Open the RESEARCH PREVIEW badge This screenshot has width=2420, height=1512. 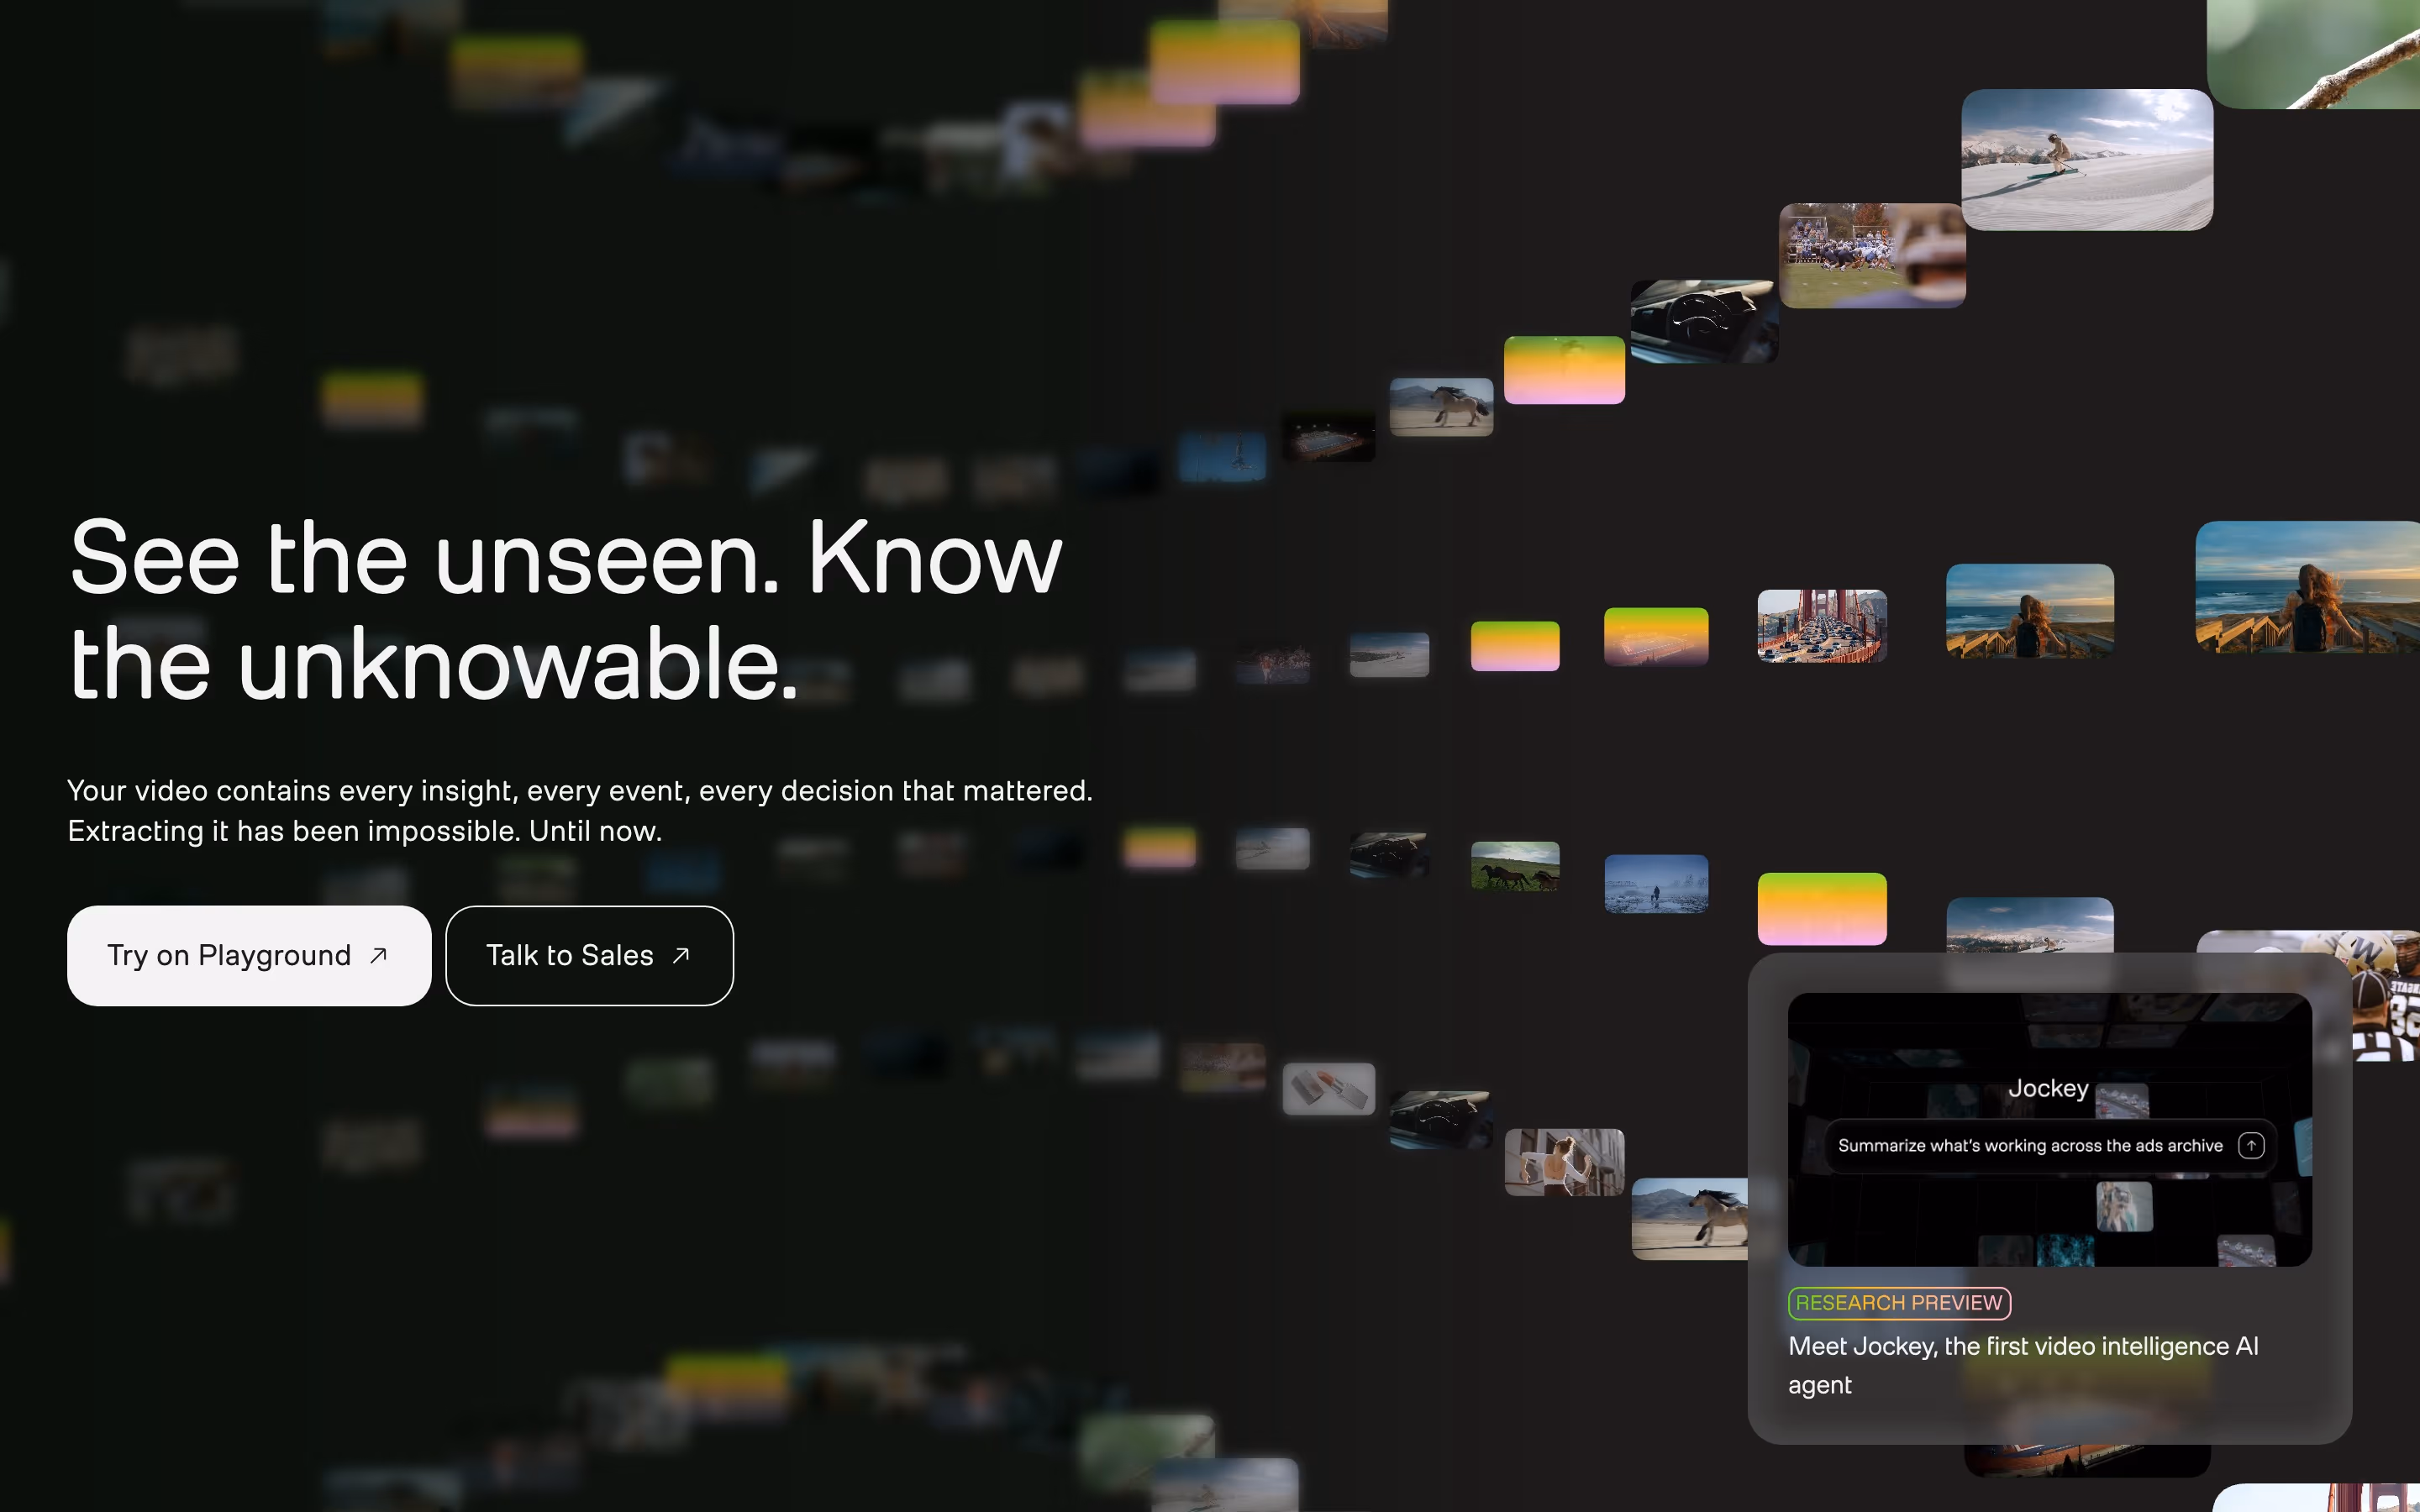(1899, 1302)
